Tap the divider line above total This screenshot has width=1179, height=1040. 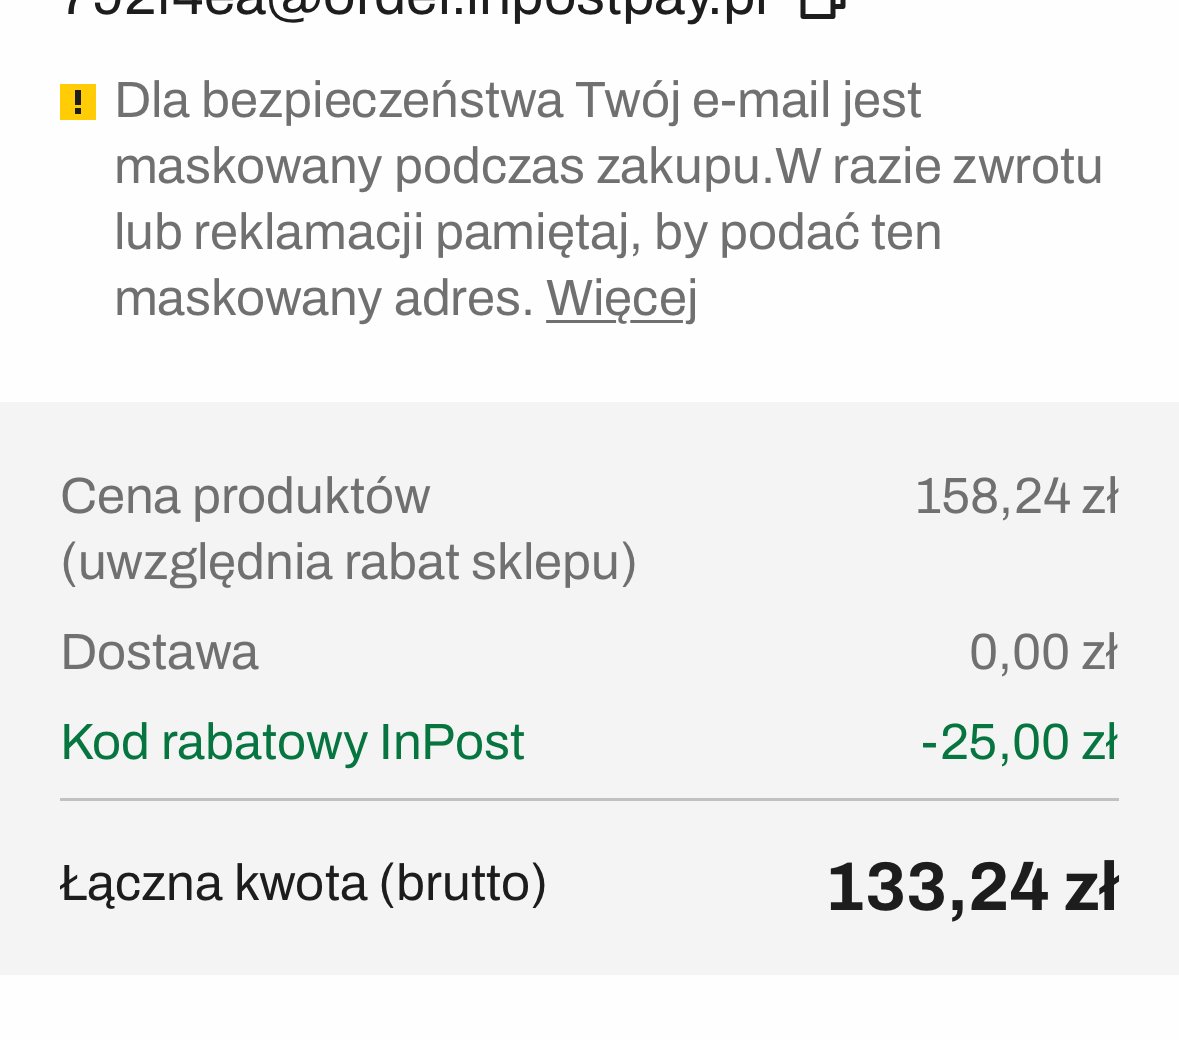[590, 799]
